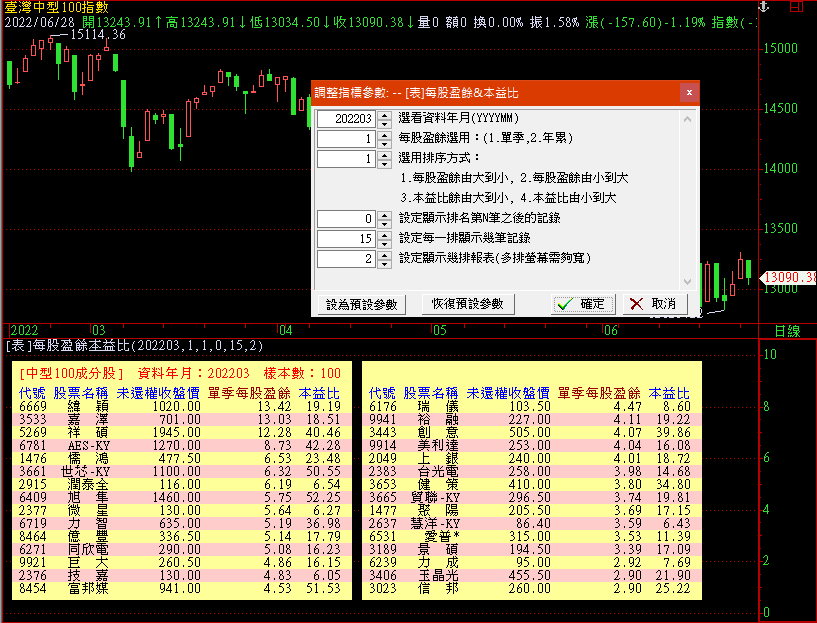817x623 pixels.
Task: Click the 本益比 column header in the right table
Action: (x=669, y=393)
